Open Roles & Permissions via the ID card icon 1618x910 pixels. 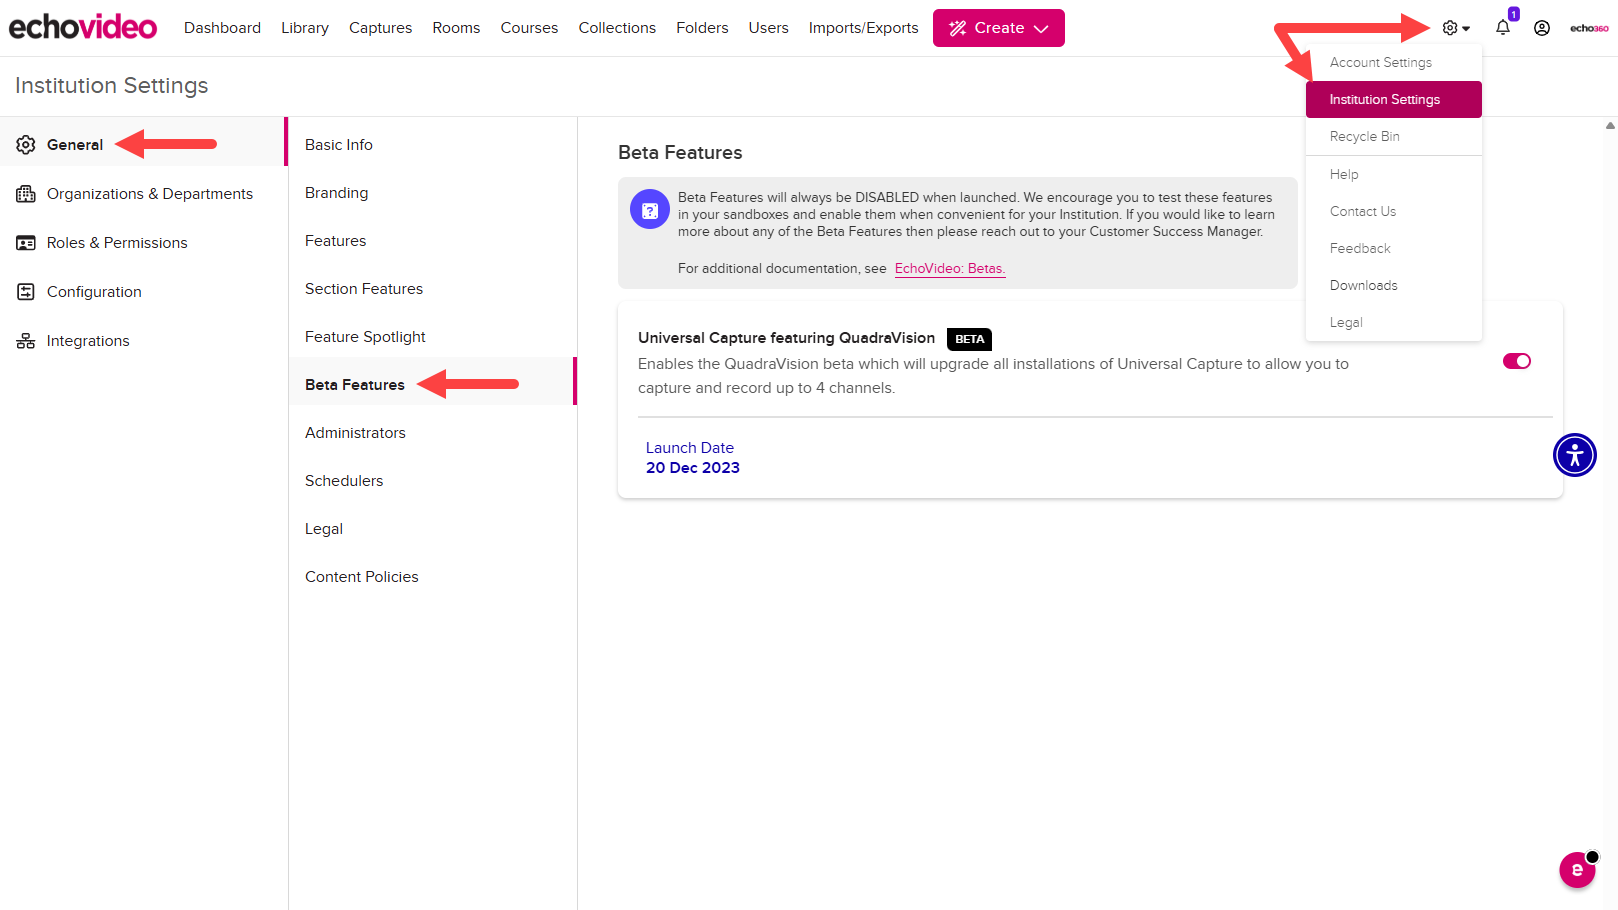click(26, 242)
